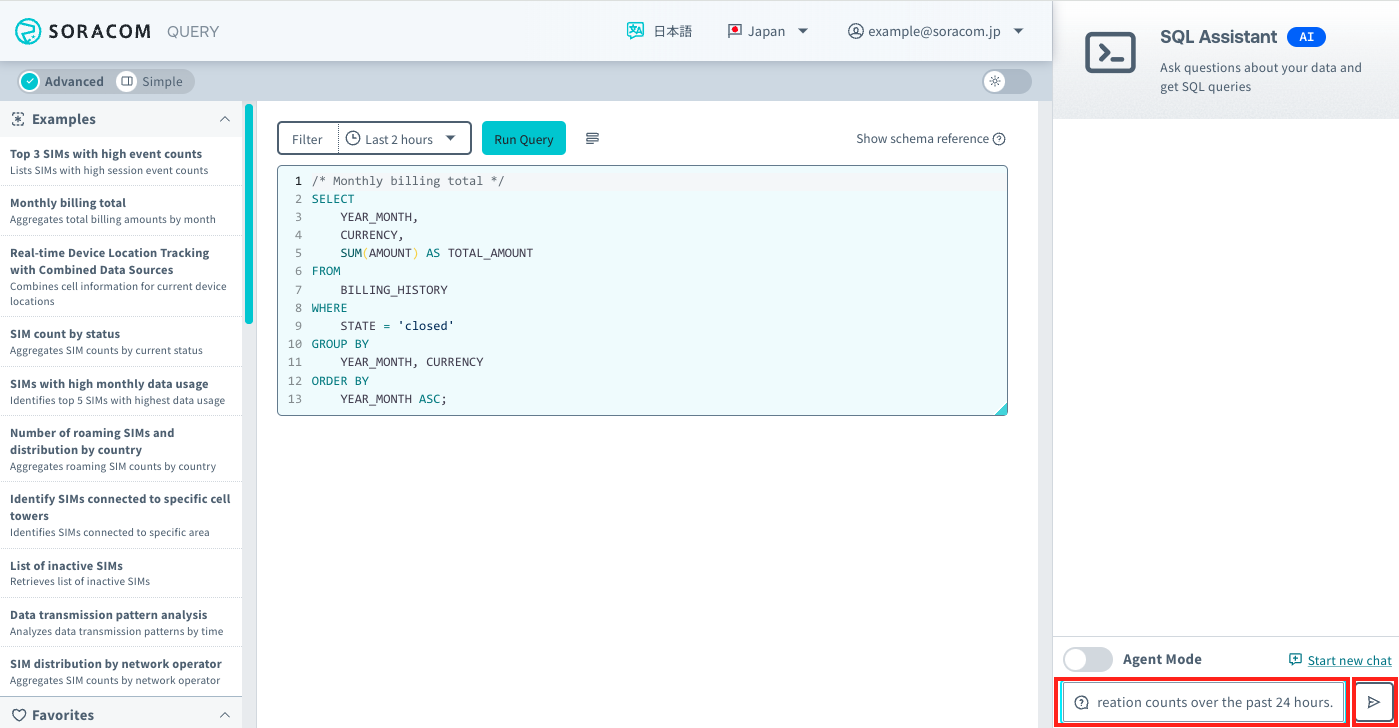Open the clock time range picker icon
The width and height of the screenshot is (1399, 728).
[x=352, y=138]
